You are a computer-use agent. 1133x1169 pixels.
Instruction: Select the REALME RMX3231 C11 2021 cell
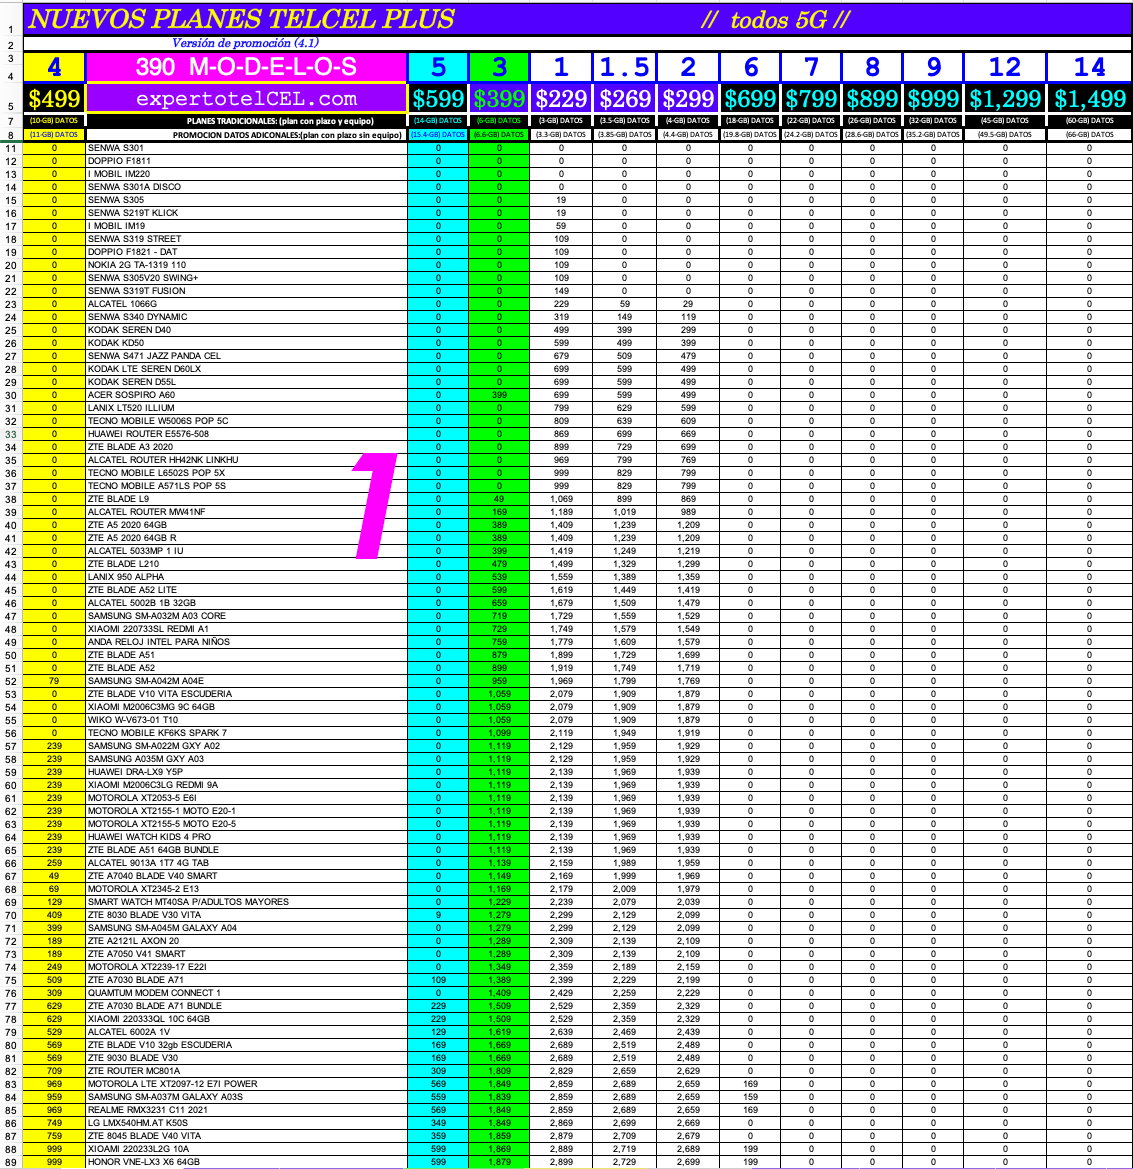[x=246, y=1110]
